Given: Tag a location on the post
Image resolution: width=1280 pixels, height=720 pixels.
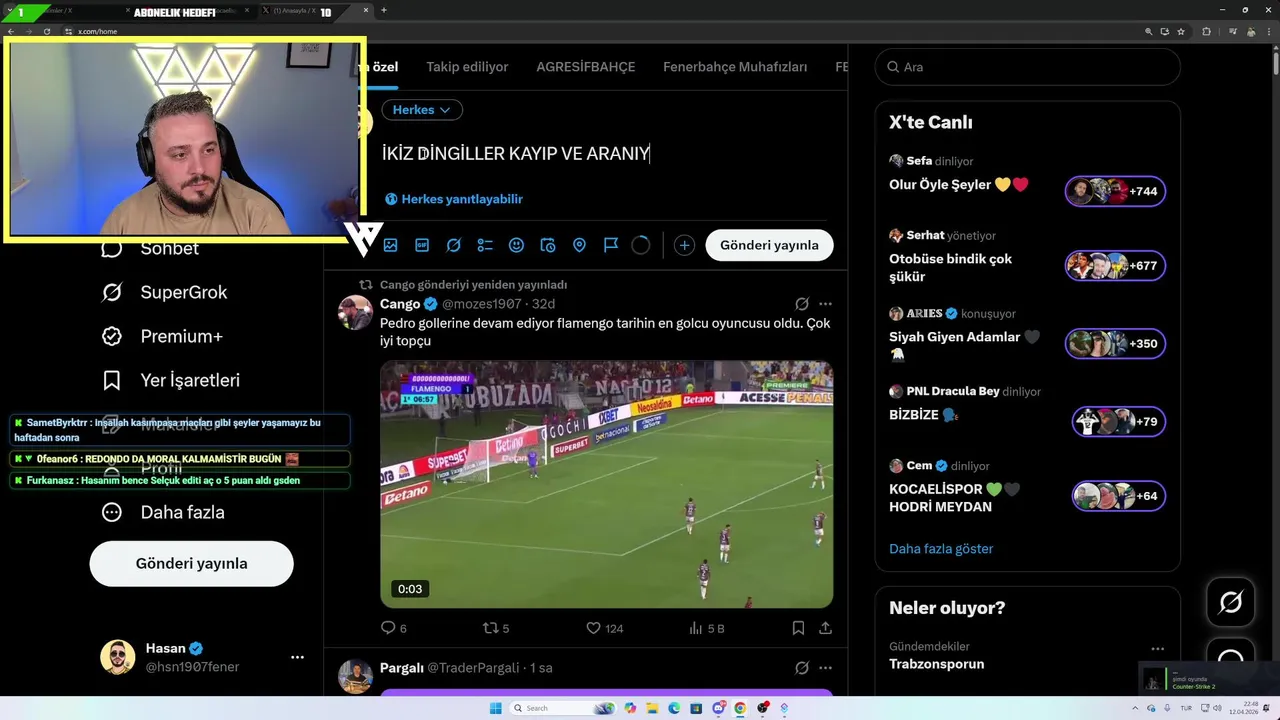Looking at the screenshot, I should tap(579, 245).
